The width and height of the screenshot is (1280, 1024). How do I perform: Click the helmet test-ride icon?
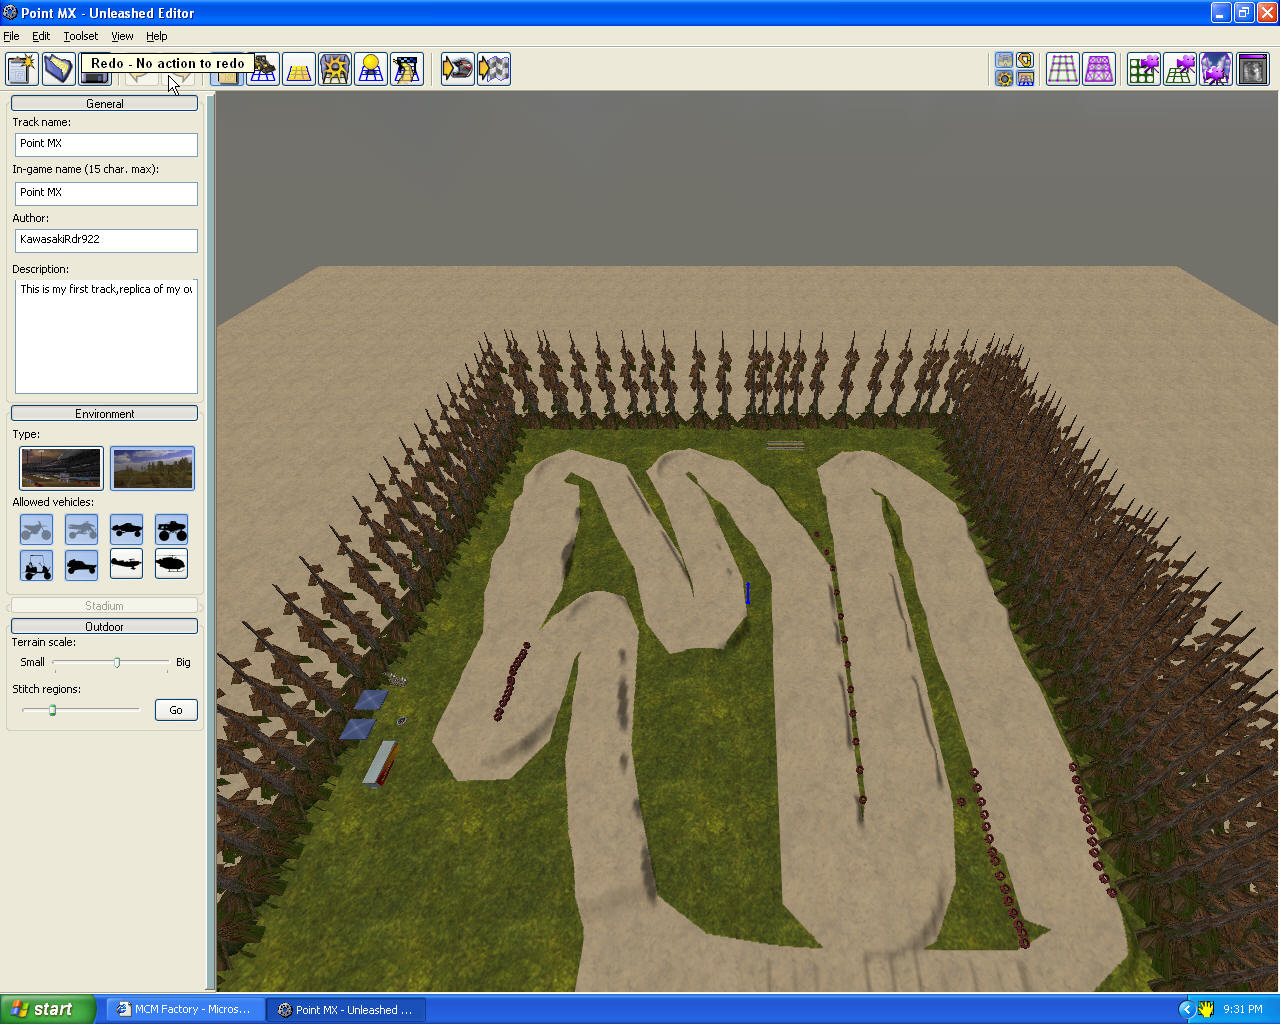[x=457, y=69]
